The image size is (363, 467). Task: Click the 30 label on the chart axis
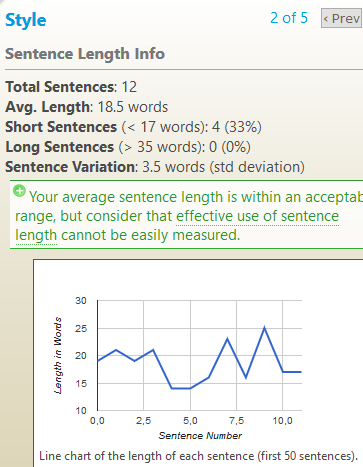(81, 301)
